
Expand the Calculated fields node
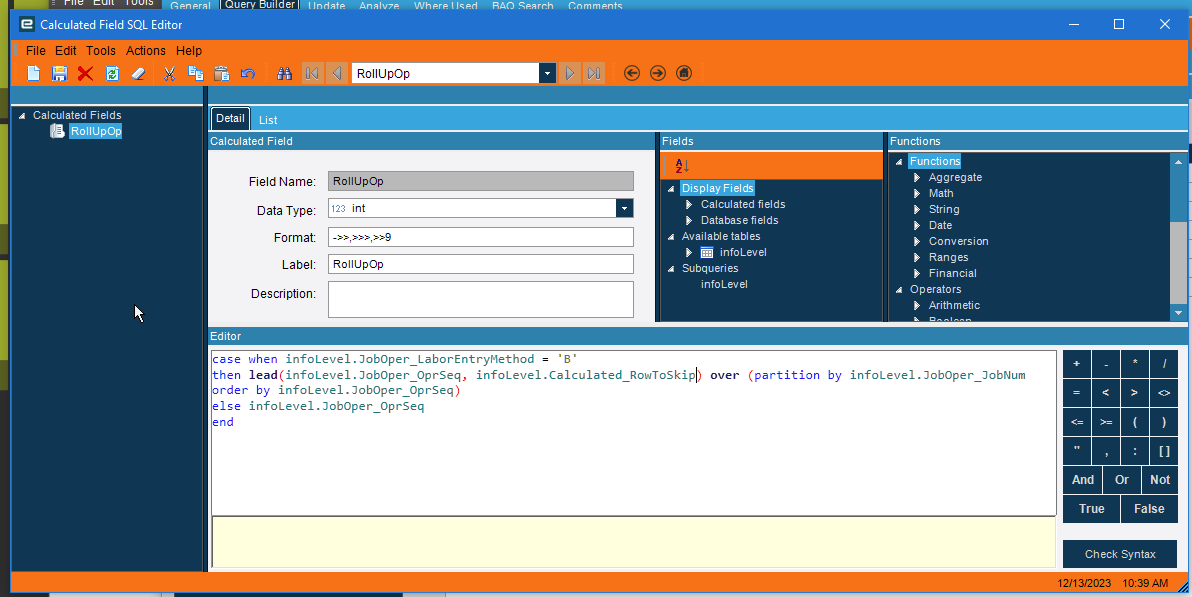point(689,204)
